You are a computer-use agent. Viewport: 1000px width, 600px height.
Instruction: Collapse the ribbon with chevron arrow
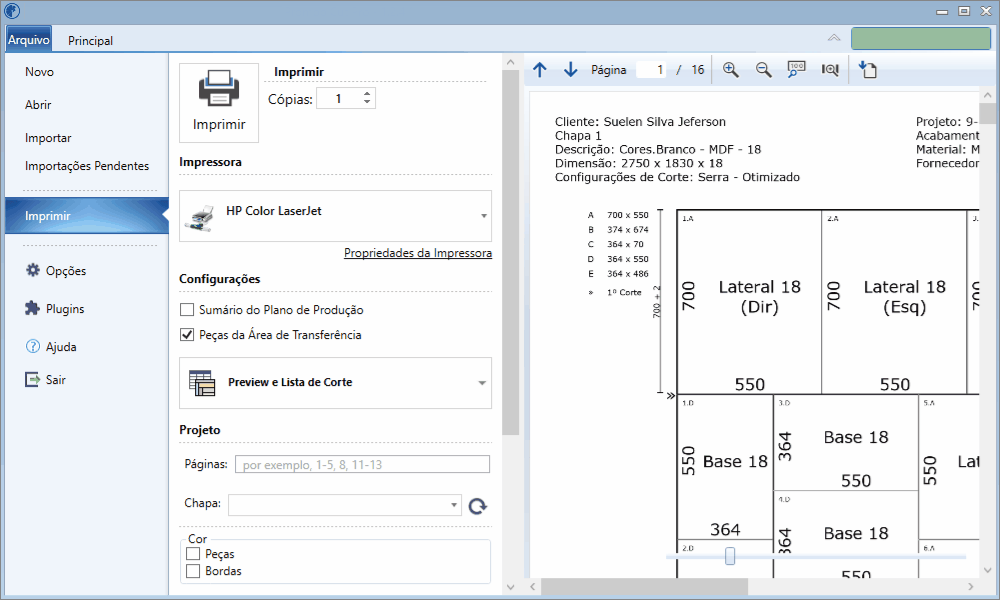(x=834, y=38)
